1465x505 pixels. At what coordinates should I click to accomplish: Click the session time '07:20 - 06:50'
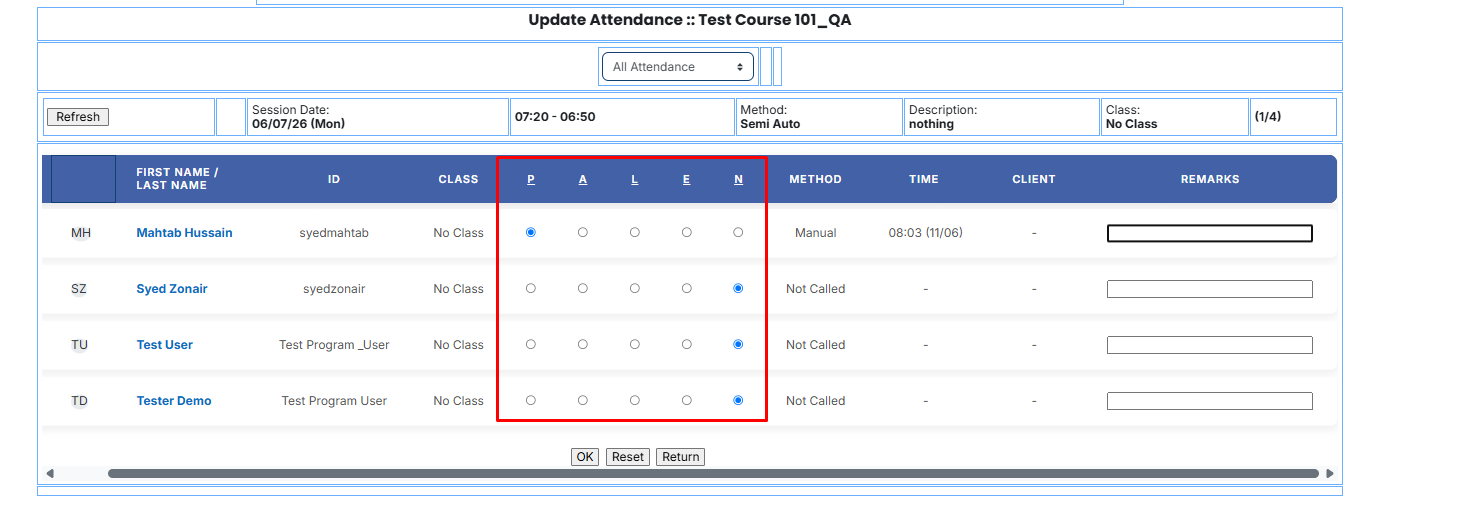(x=555, y=117)
